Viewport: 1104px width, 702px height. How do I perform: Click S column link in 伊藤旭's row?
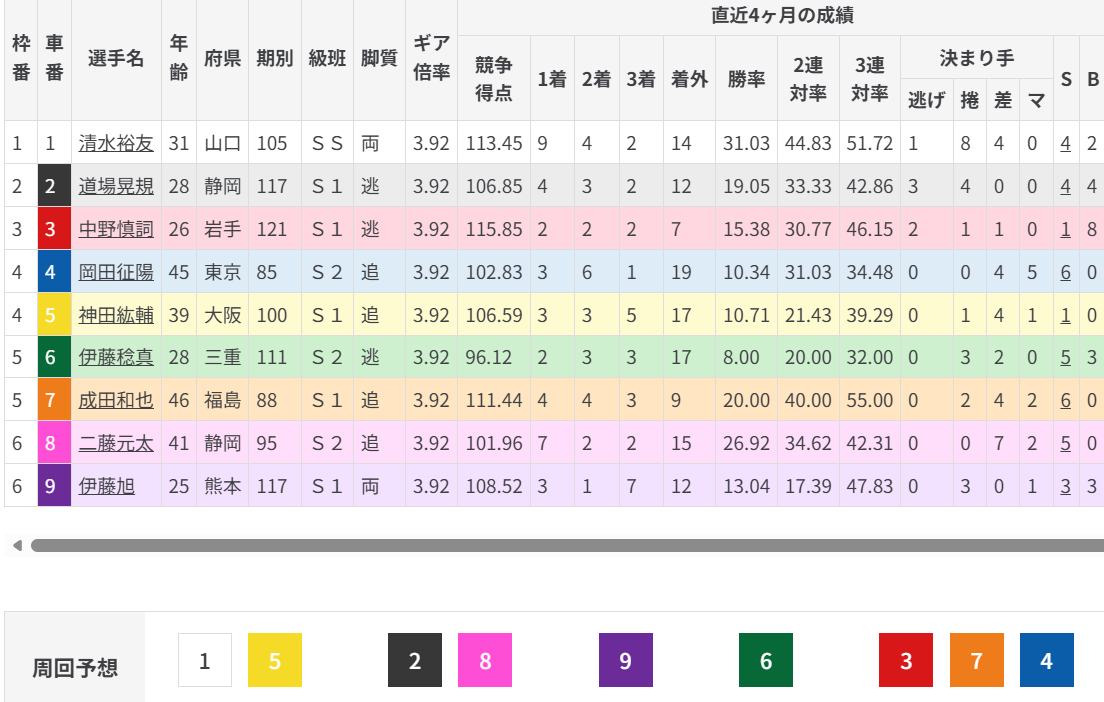(1066, 486)
